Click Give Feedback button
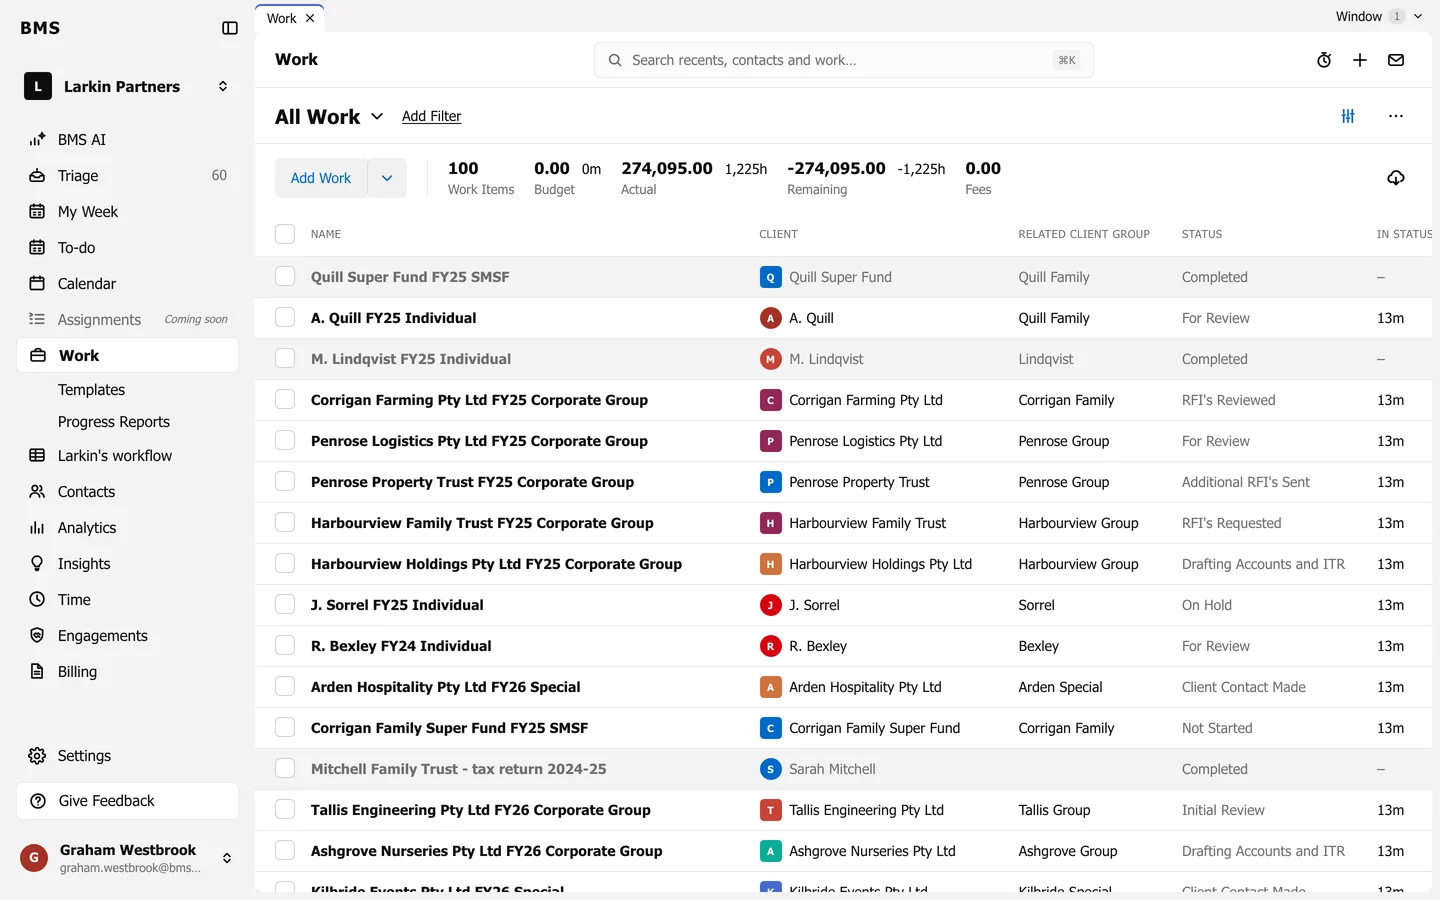The width and height of the screenshot is (1440, 900). (128, 801)
